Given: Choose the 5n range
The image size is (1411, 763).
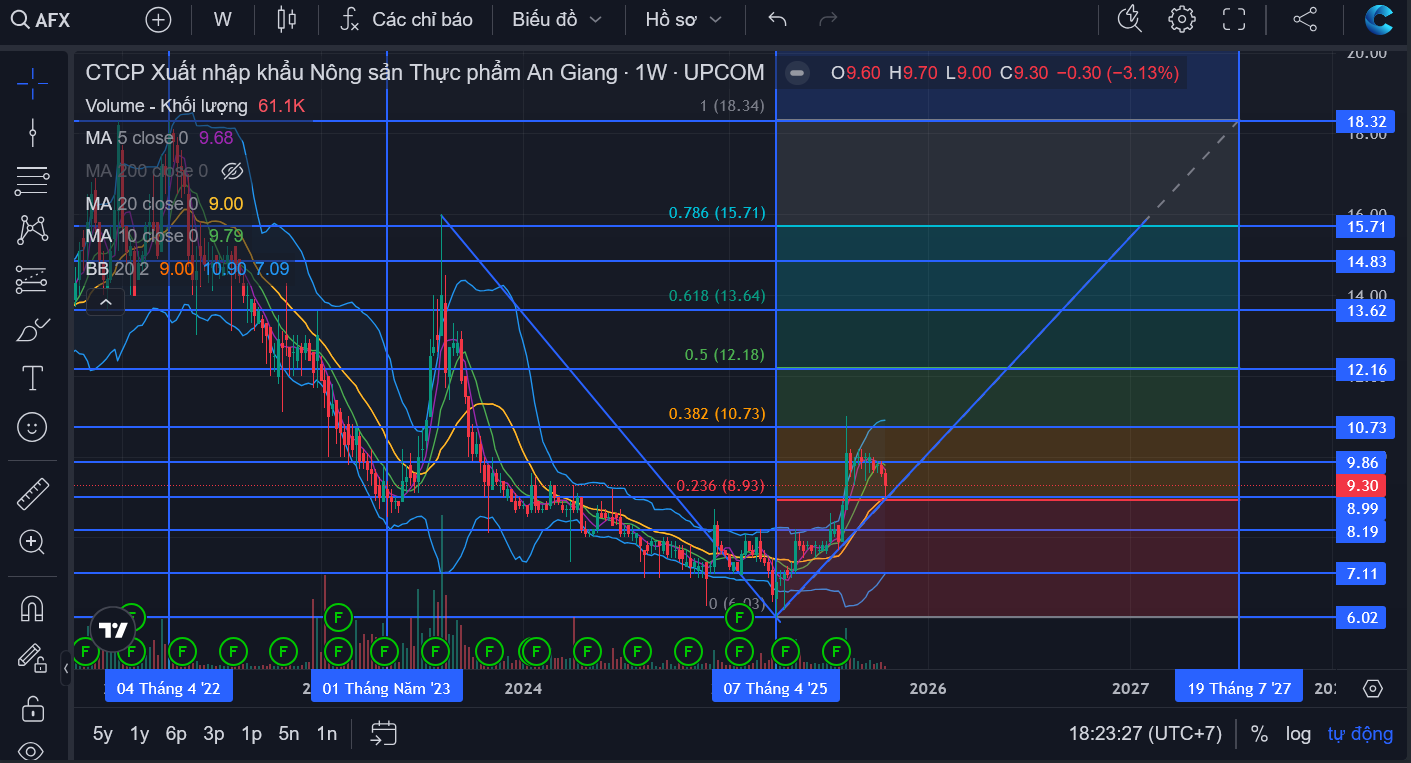Looking at the screenshot, I should click(x=289, y=734).
